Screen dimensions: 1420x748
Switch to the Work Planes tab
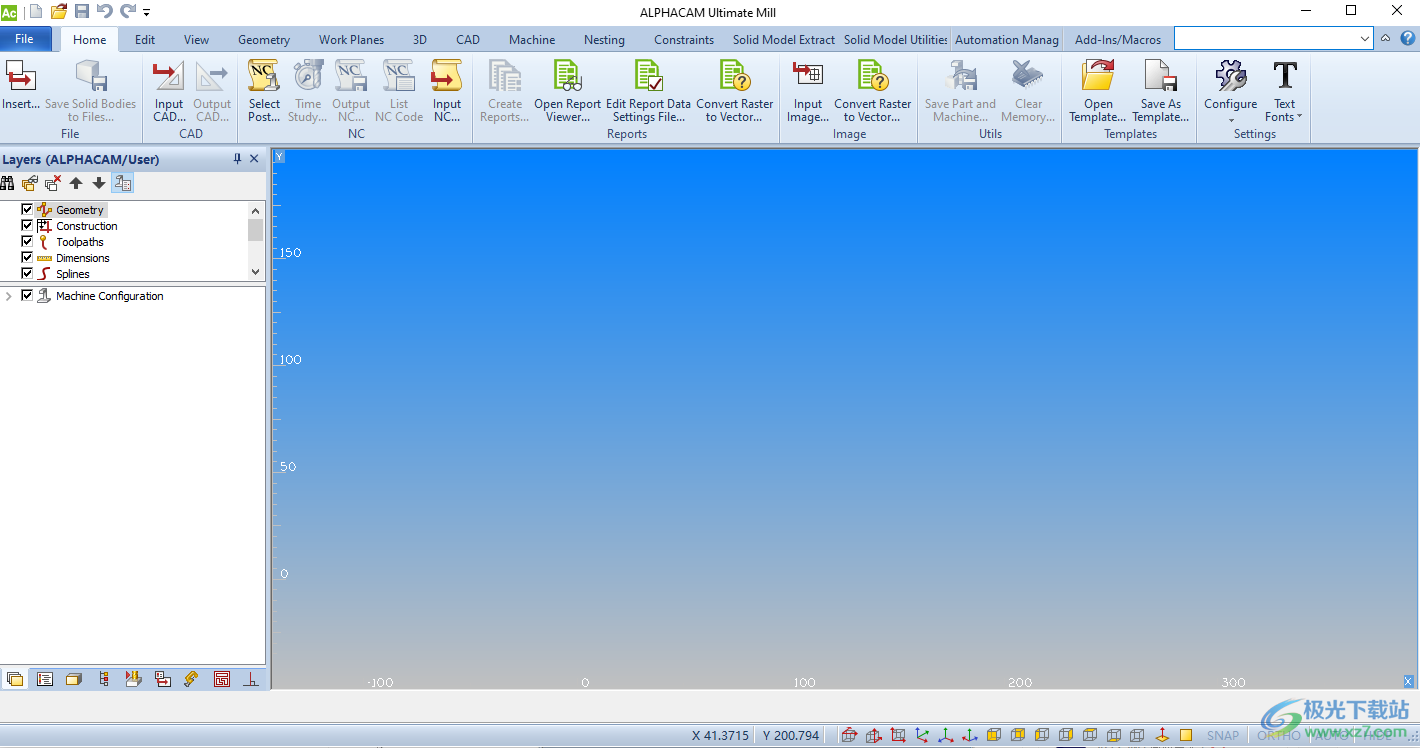click(x=351, y=40)
